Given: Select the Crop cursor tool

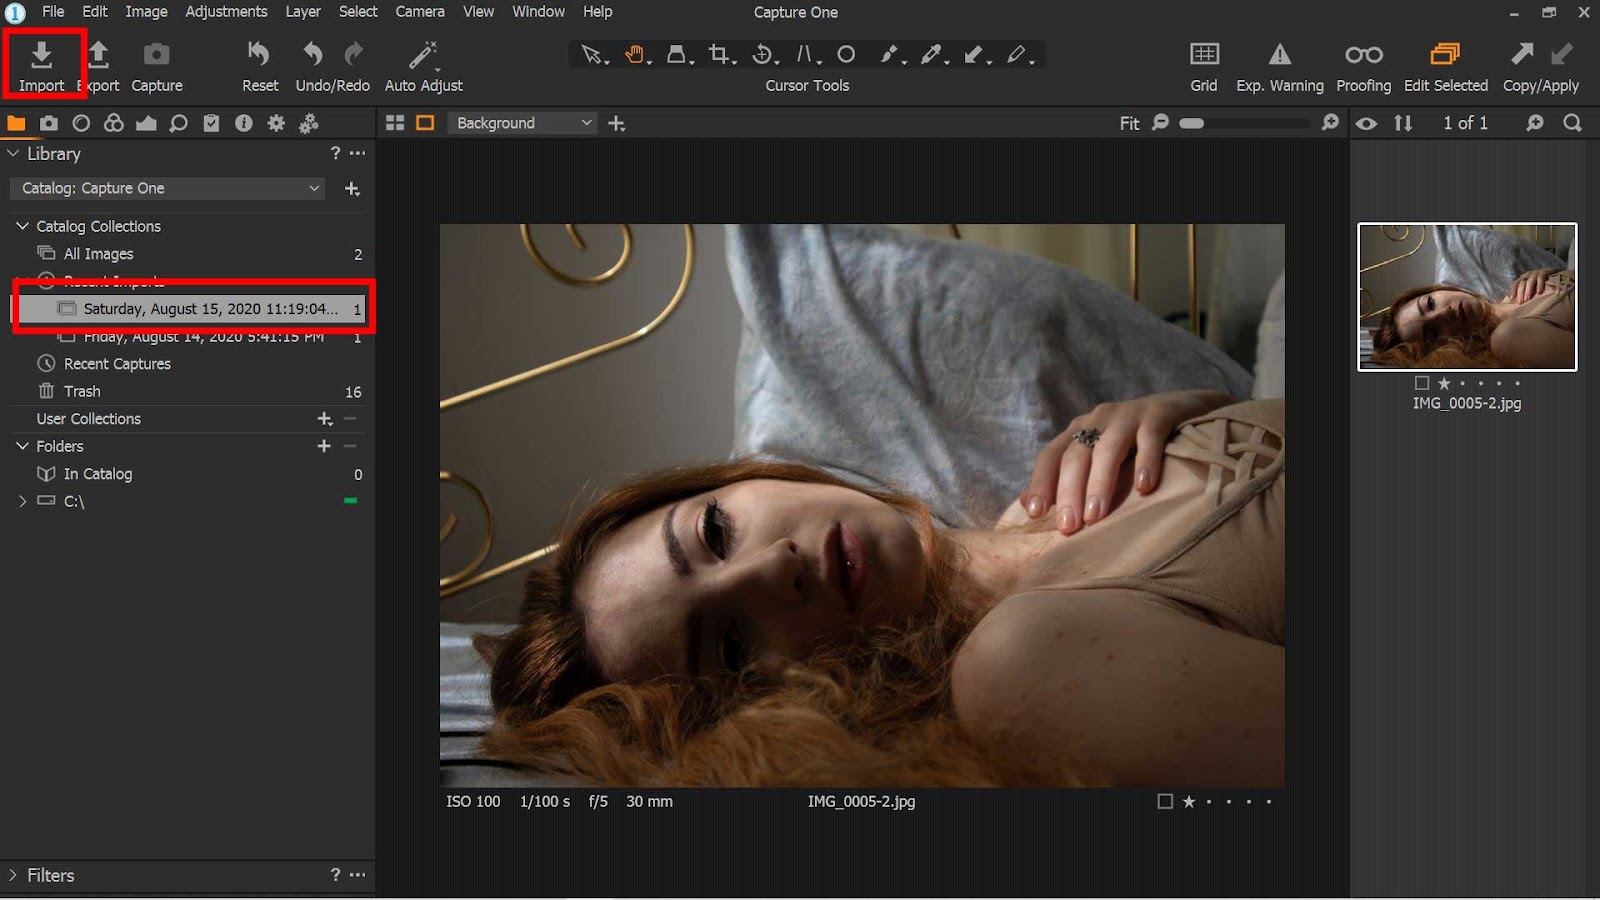Looking at the screenshot, I should [719, 55].
